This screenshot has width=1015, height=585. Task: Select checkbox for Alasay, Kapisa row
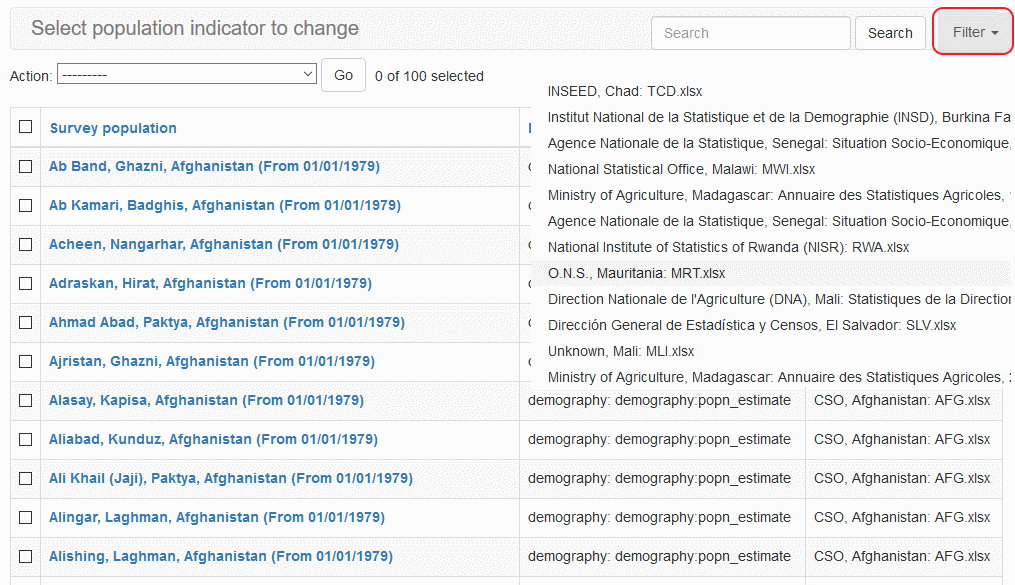(26, 400)
